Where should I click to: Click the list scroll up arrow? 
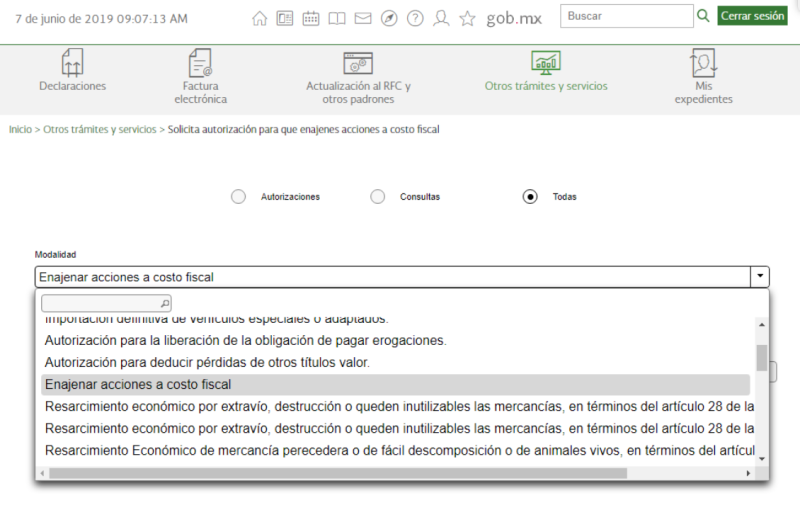[762, 325]
